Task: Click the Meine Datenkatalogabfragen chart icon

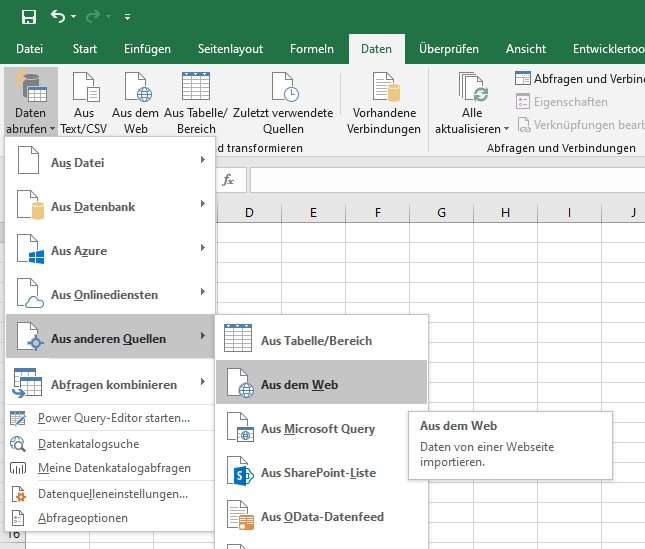Action: click(18, 468)
